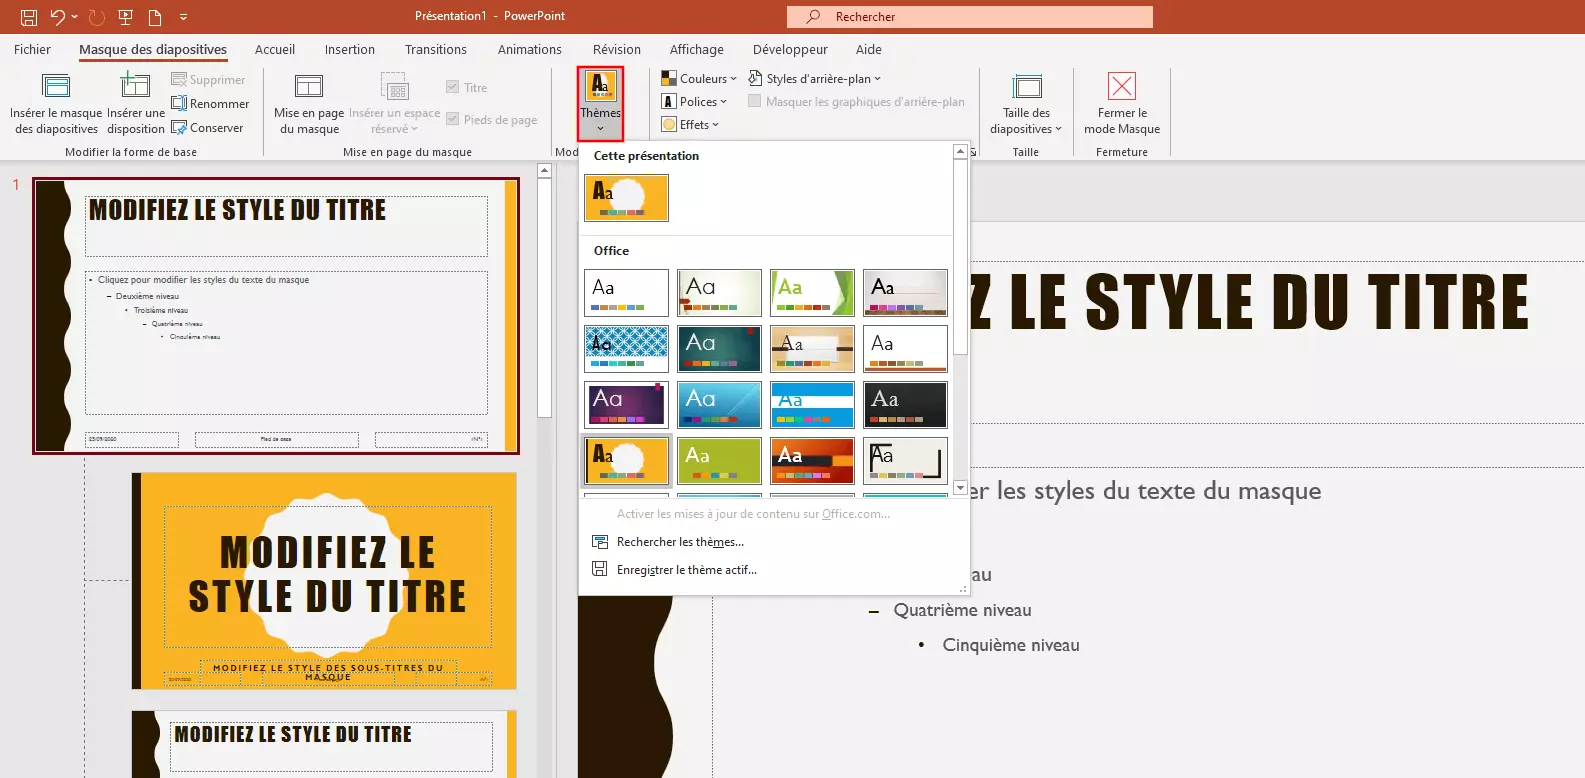Click theme gallery scrollbar up arrow
Image resolution: width=1585 pixels, height=778 pixels.
[960, 152]
